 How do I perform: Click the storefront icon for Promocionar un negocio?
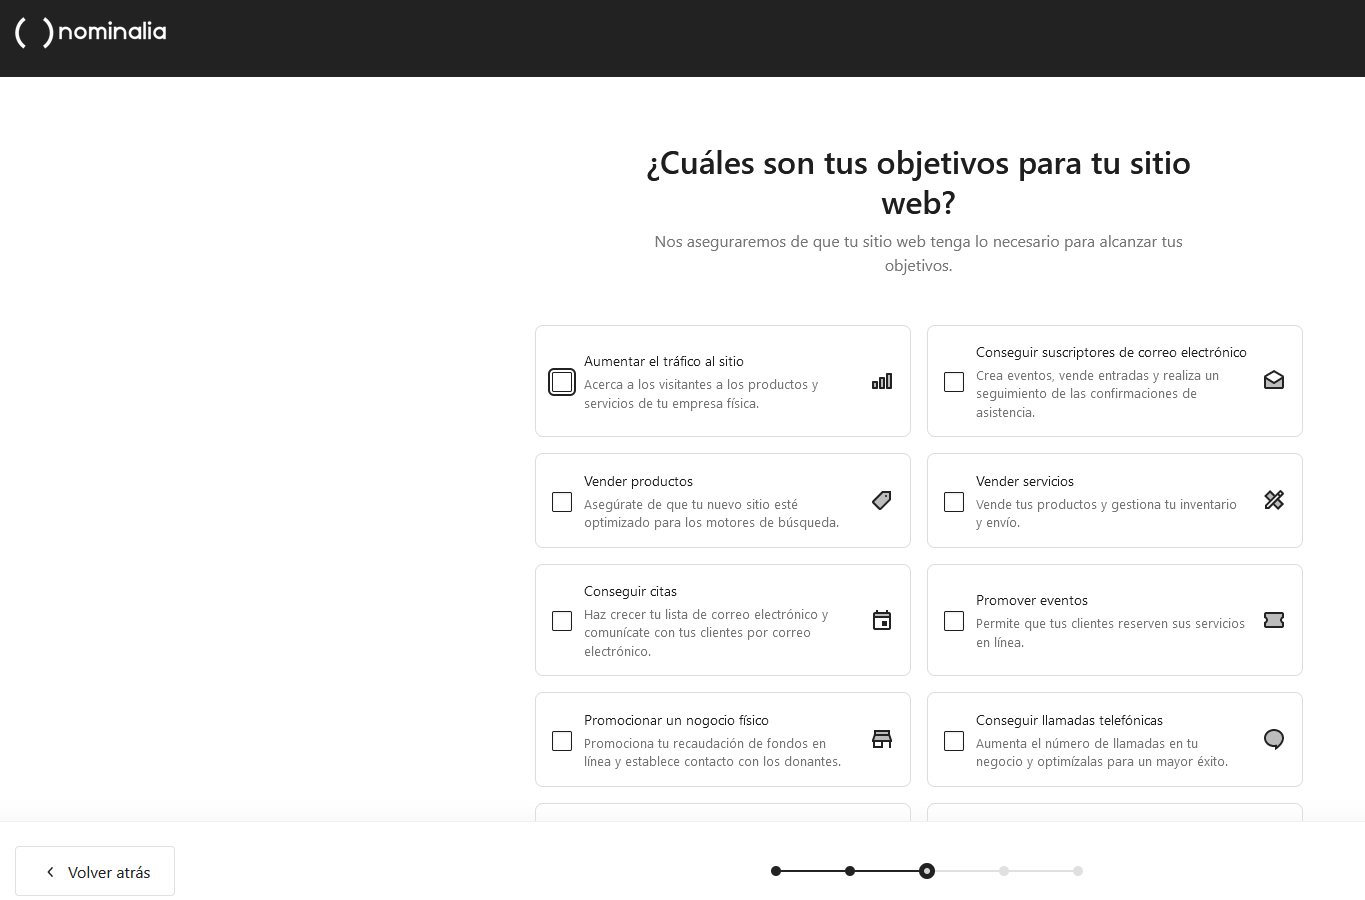[882, 739]
